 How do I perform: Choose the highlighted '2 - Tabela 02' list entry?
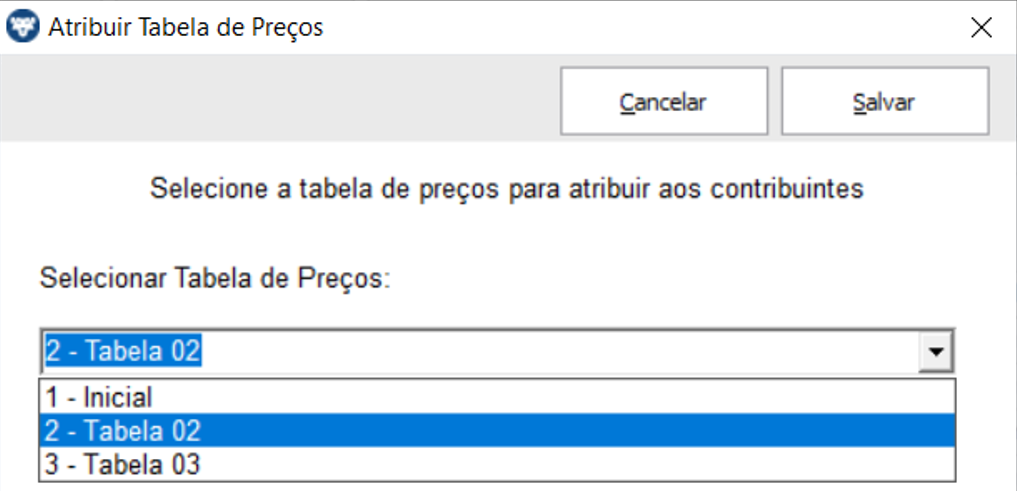click(x=497, y=431)
